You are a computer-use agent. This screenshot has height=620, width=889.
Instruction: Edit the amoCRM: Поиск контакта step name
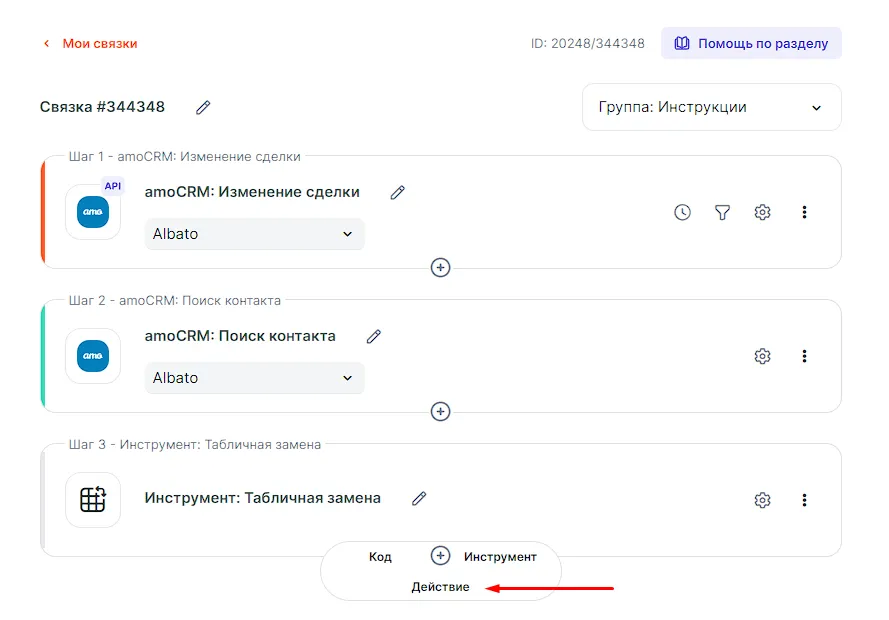tap(374, 336)
